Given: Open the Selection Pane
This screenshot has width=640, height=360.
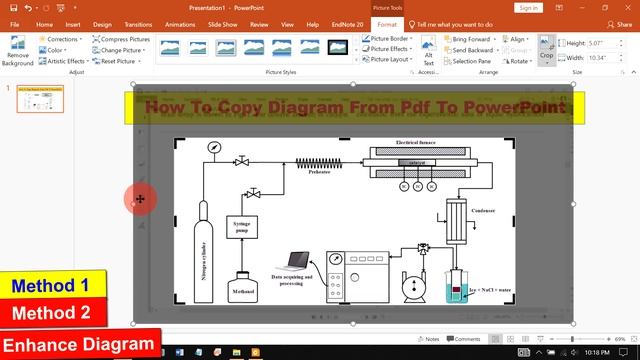Looking at the screenshot, I should (x=468, y=61).
